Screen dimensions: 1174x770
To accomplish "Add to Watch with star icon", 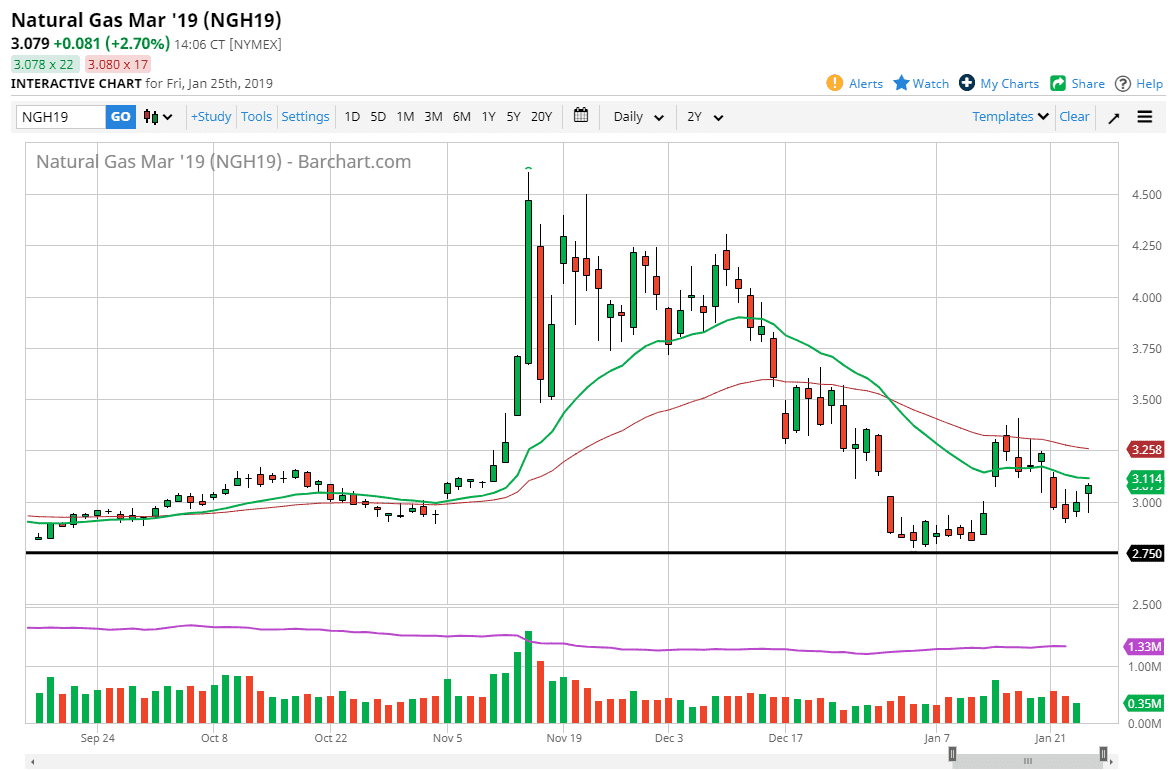I will pyautogui.click(x=901, y=84).
